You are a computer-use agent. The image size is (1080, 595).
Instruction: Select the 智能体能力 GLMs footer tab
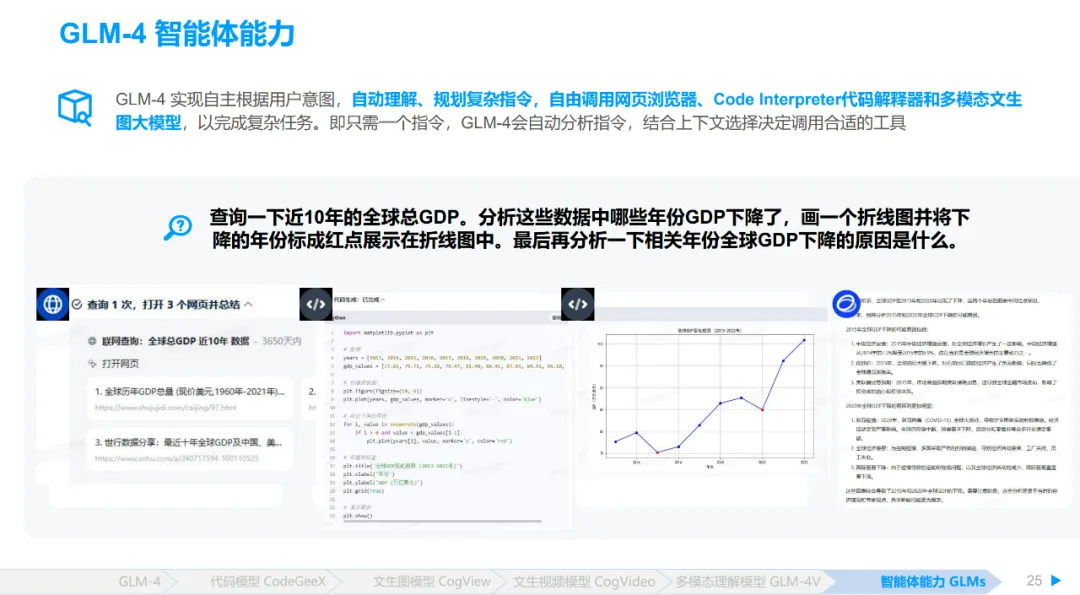pyautogui.click(x=933, y=582)
